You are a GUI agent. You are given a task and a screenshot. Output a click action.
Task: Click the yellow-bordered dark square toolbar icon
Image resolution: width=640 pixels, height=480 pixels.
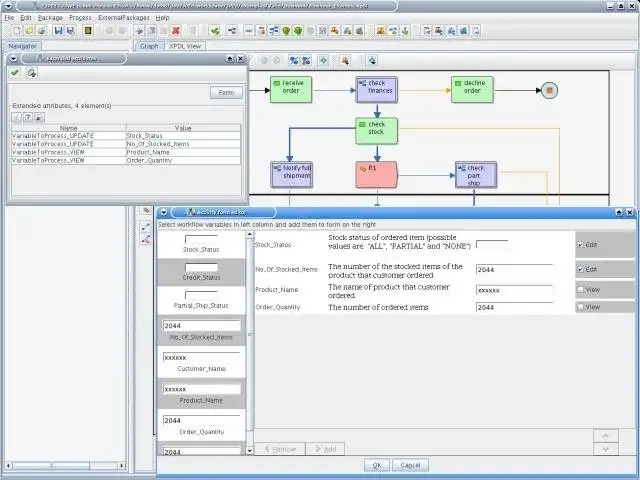(88, 31)
